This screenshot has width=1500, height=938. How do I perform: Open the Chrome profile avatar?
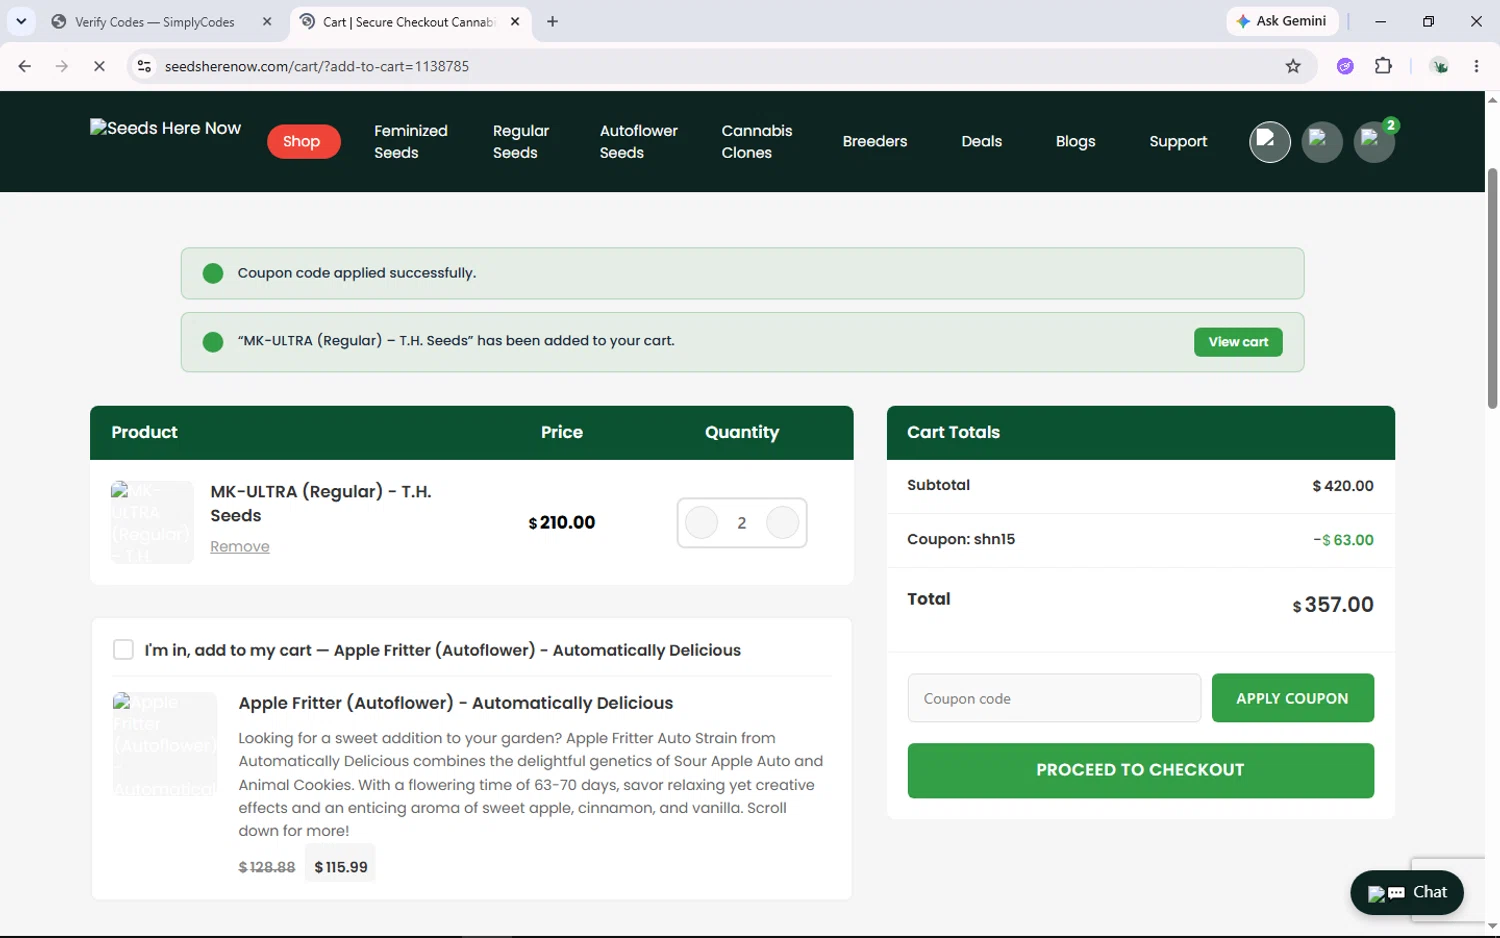tap(1440, 66)
